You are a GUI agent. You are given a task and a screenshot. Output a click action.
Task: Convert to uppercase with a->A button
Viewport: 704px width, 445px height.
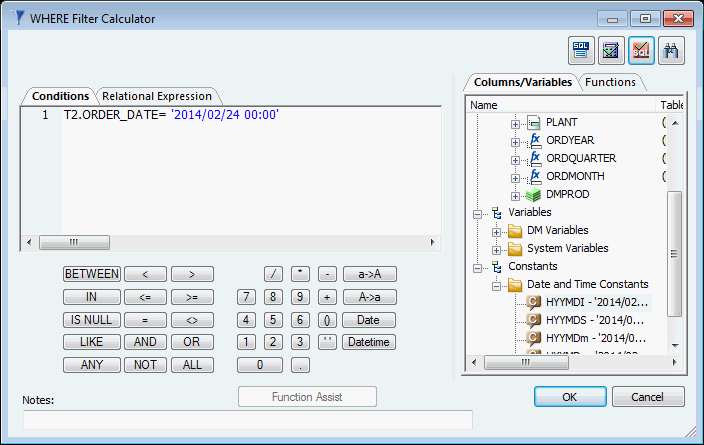[x=370, y=274]
